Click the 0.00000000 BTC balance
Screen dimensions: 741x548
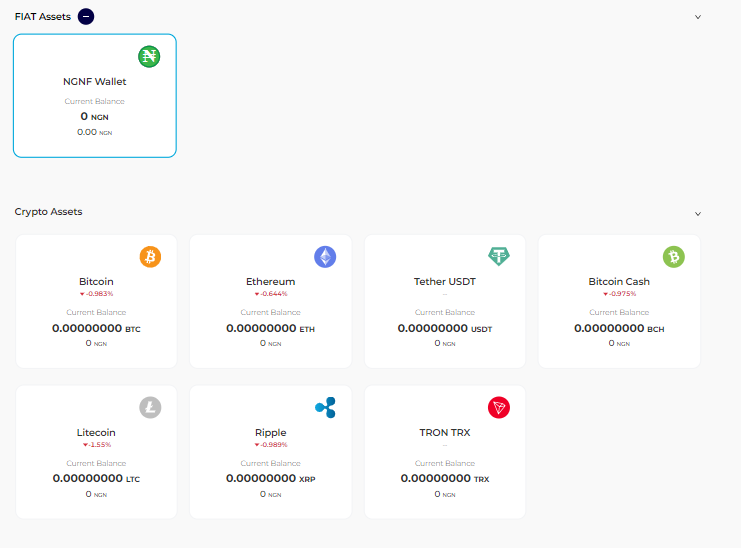(96, 328)
